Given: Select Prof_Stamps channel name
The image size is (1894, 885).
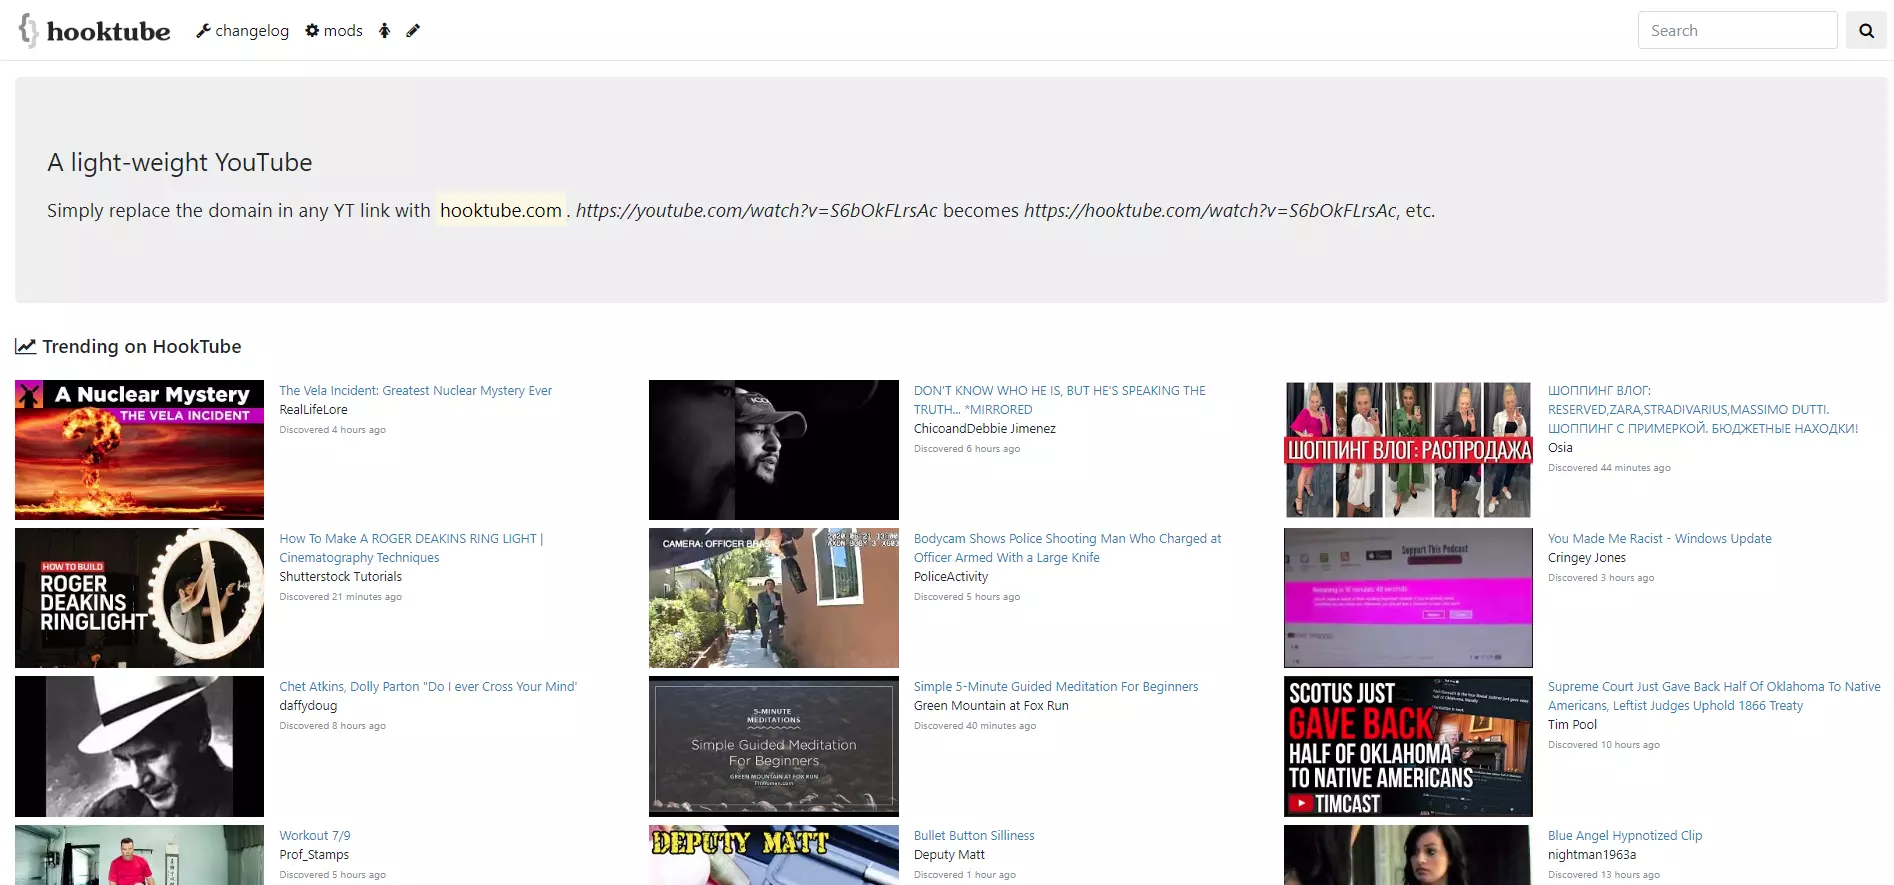Looking at the screenshot, I should point(313,855).
